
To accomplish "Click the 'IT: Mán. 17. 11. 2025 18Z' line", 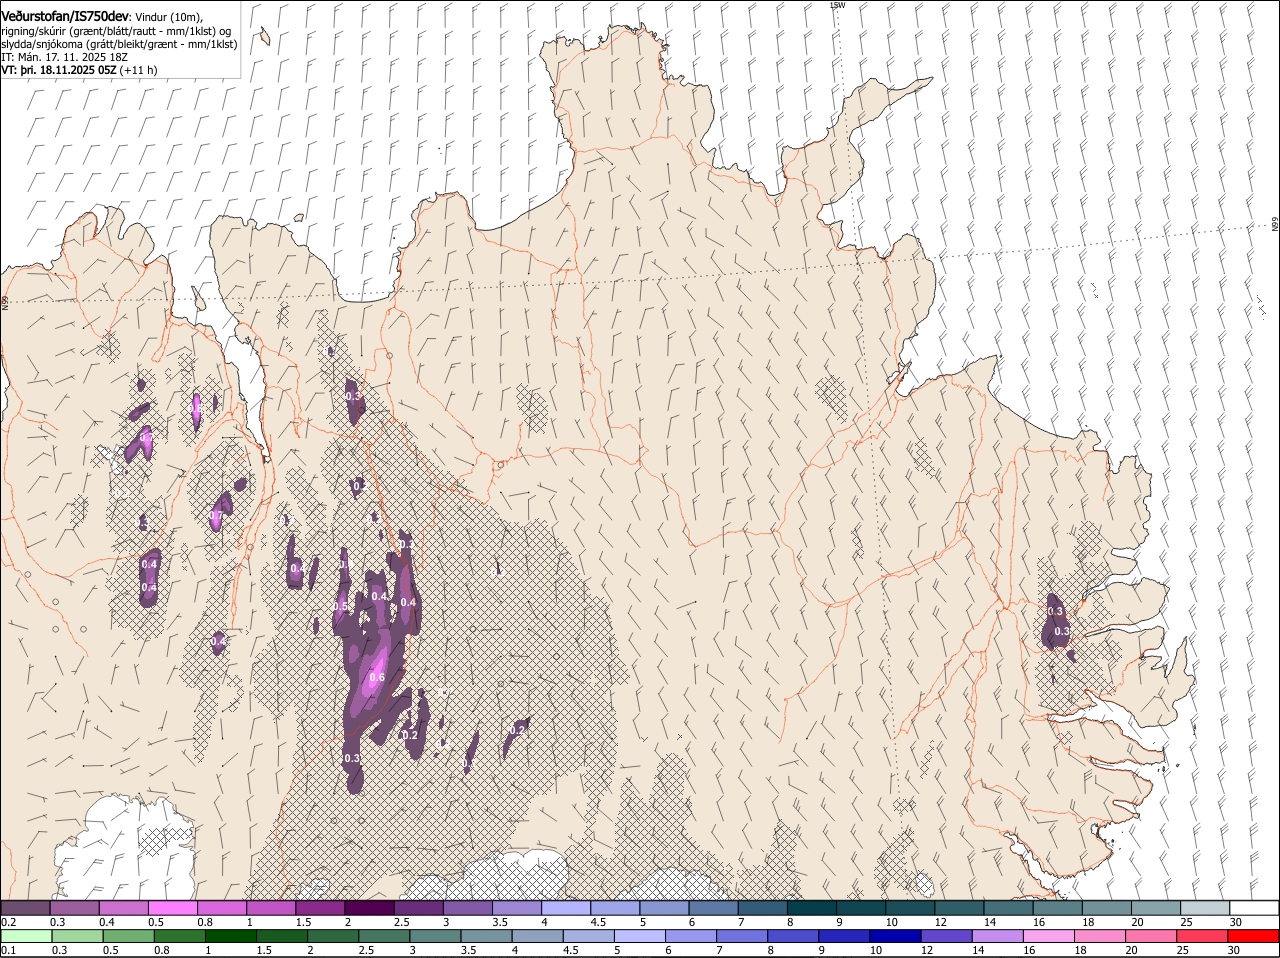I will [63, 57].
